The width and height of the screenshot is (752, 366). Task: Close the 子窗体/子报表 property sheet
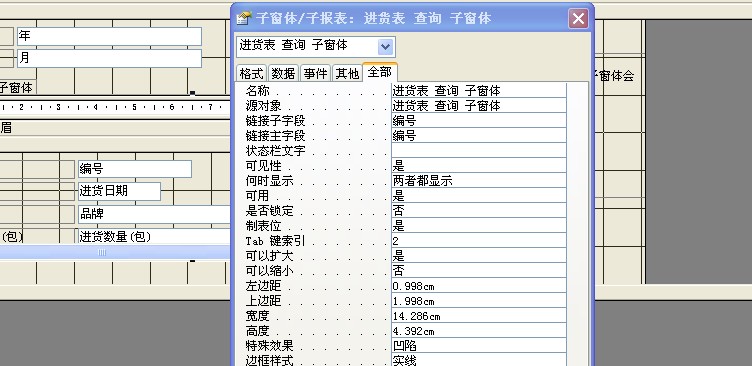tap(578, 19)
